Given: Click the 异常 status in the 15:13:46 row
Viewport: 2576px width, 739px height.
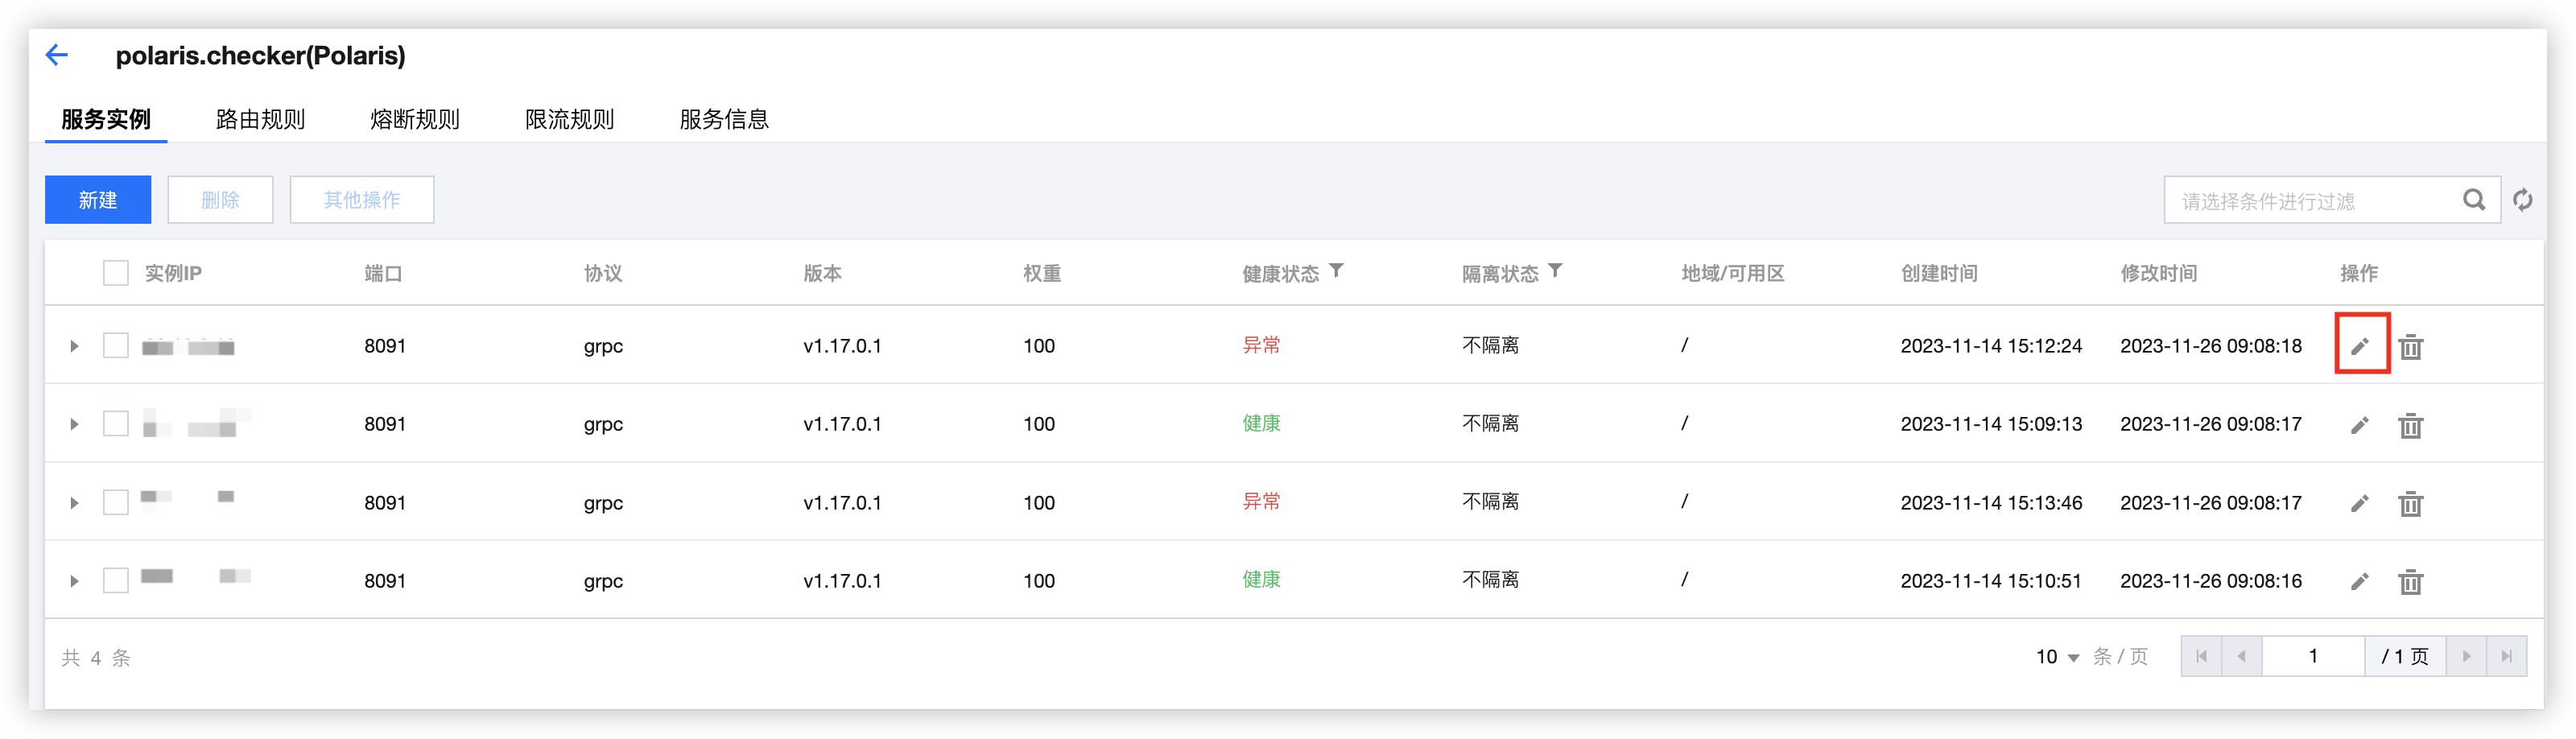Looking at the screenshot, I should click(x=1261, y=501).
